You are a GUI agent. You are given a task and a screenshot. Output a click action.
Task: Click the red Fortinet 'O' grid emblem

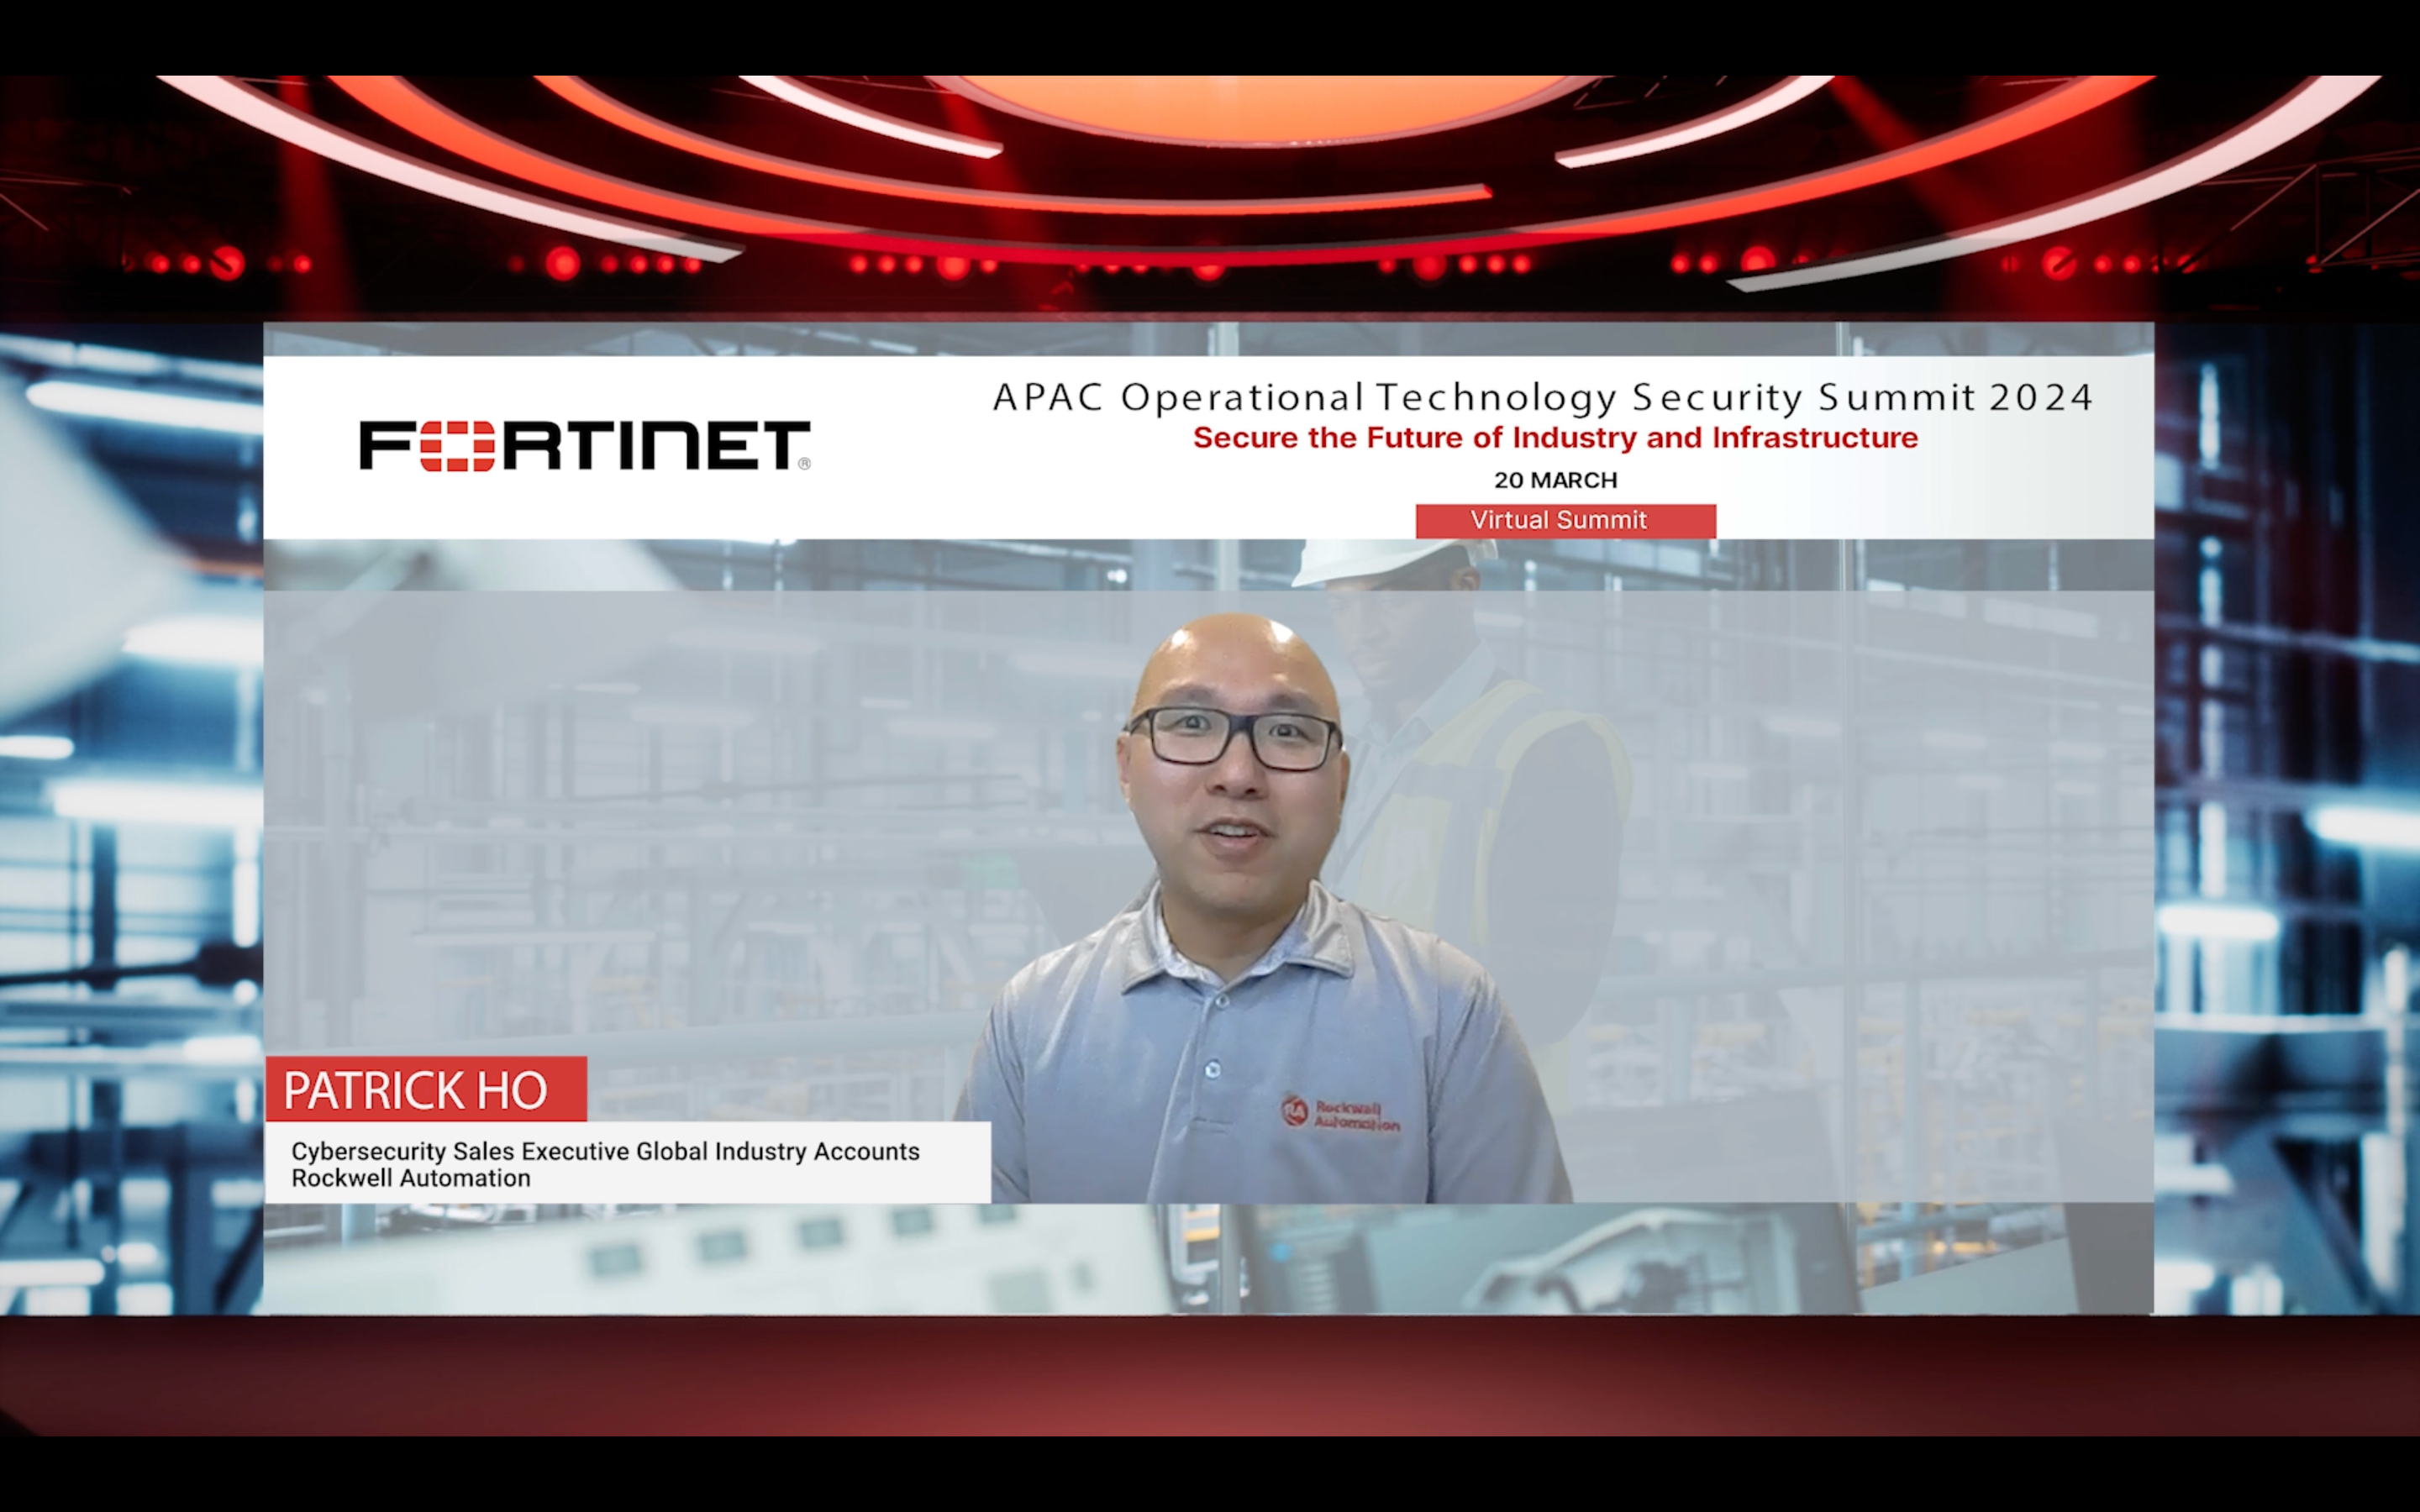[457, 446]
